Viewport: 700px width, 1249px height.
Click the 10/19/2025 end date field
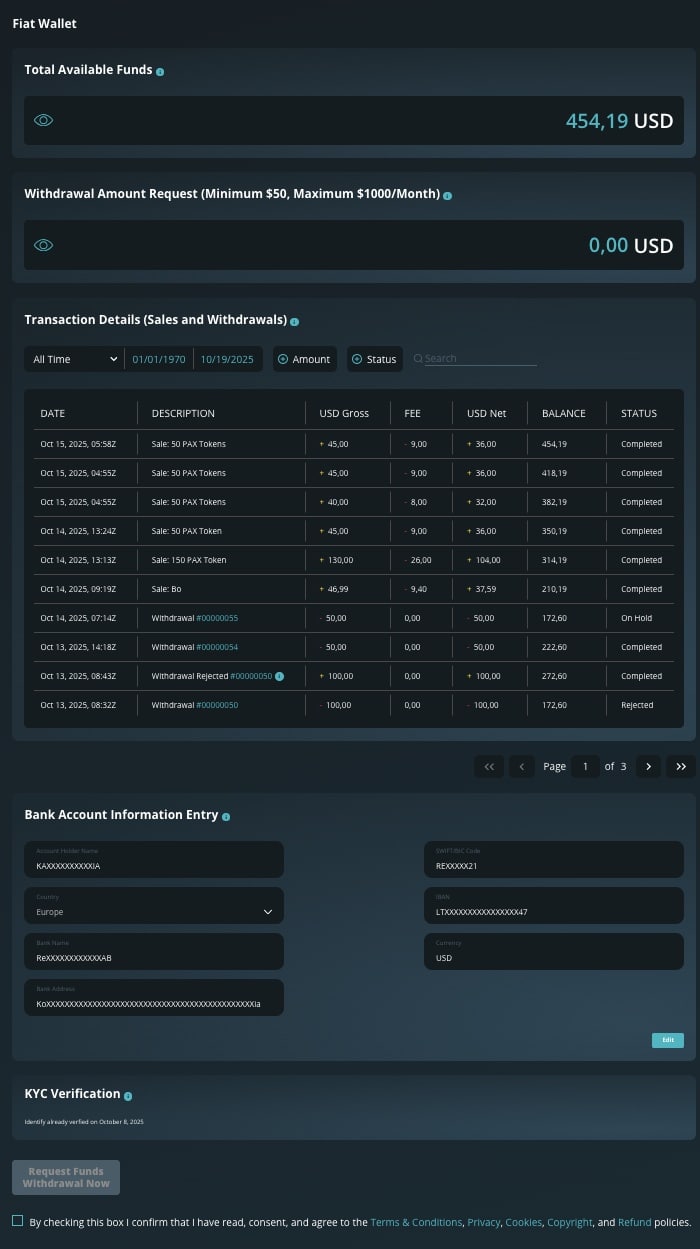pyautogui.click(x=227, y=359)
